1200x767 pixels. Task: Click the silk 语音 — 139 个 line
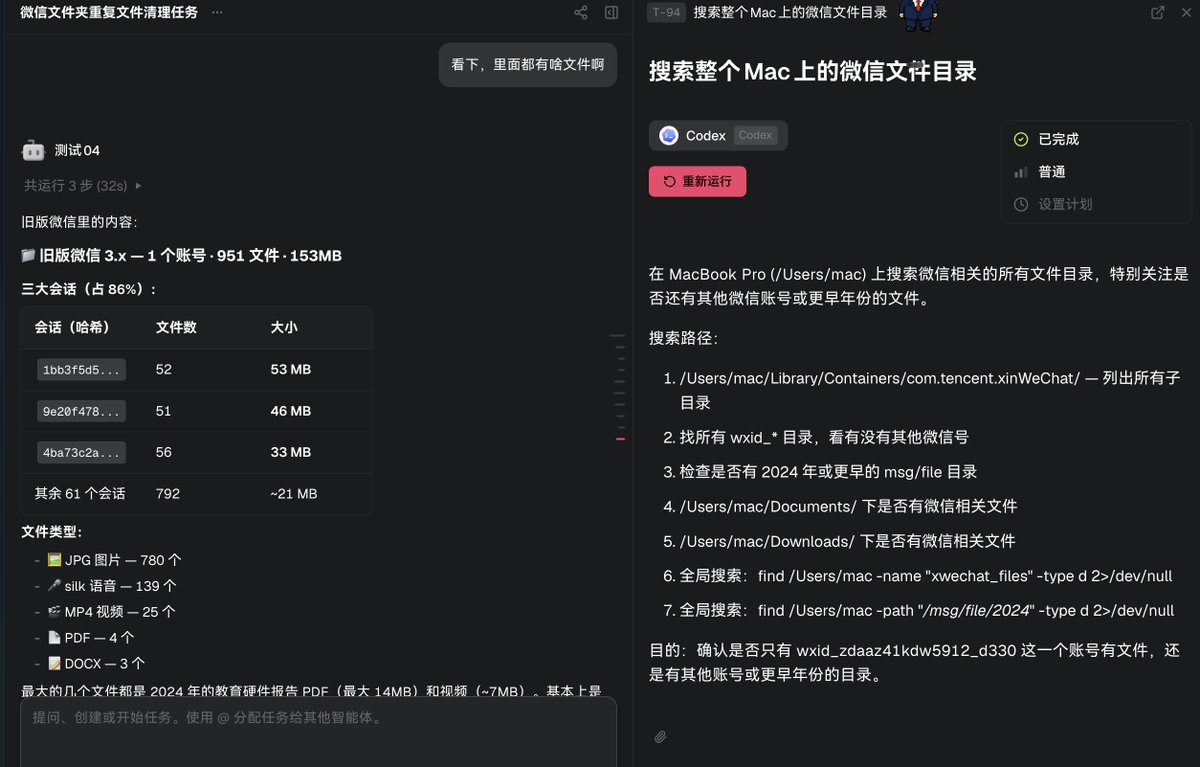112,586
